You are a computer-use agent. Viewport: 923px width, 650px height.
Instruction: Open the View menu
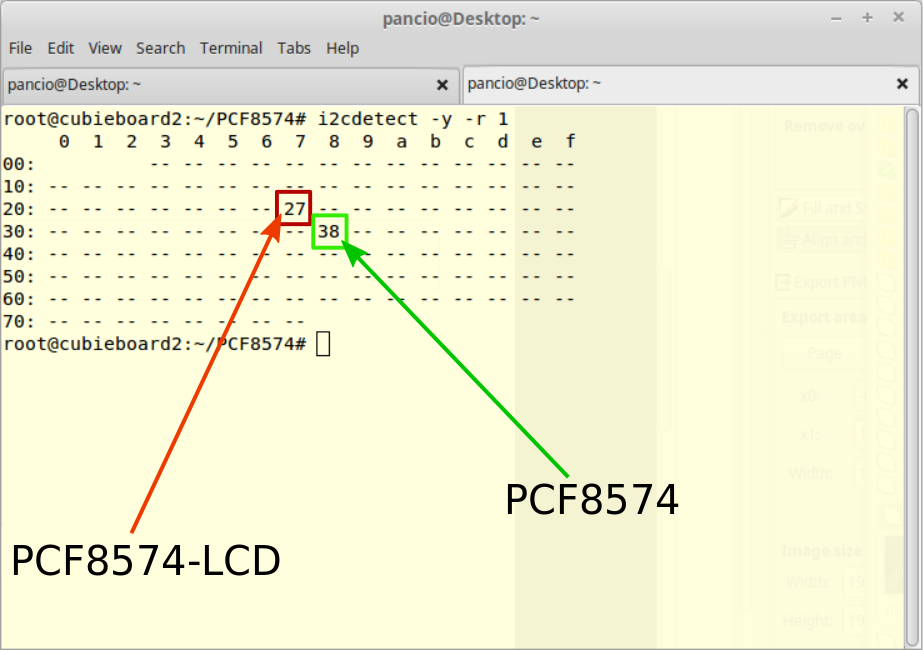105,48
